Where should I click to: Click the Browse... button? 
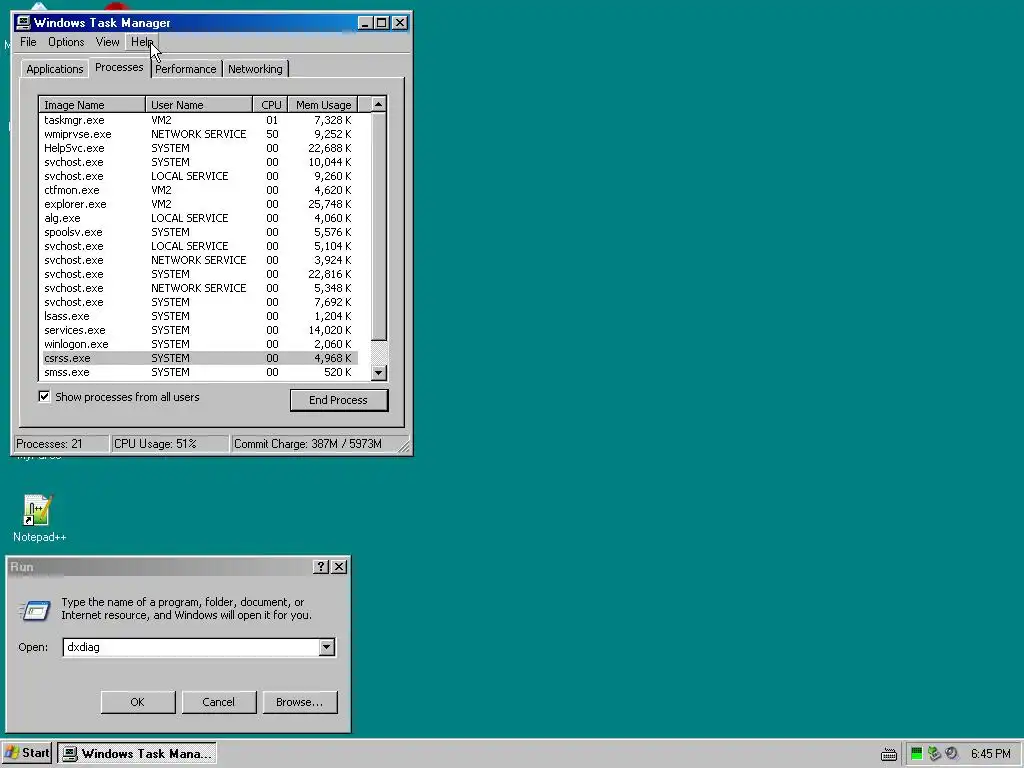click(299, 702)
